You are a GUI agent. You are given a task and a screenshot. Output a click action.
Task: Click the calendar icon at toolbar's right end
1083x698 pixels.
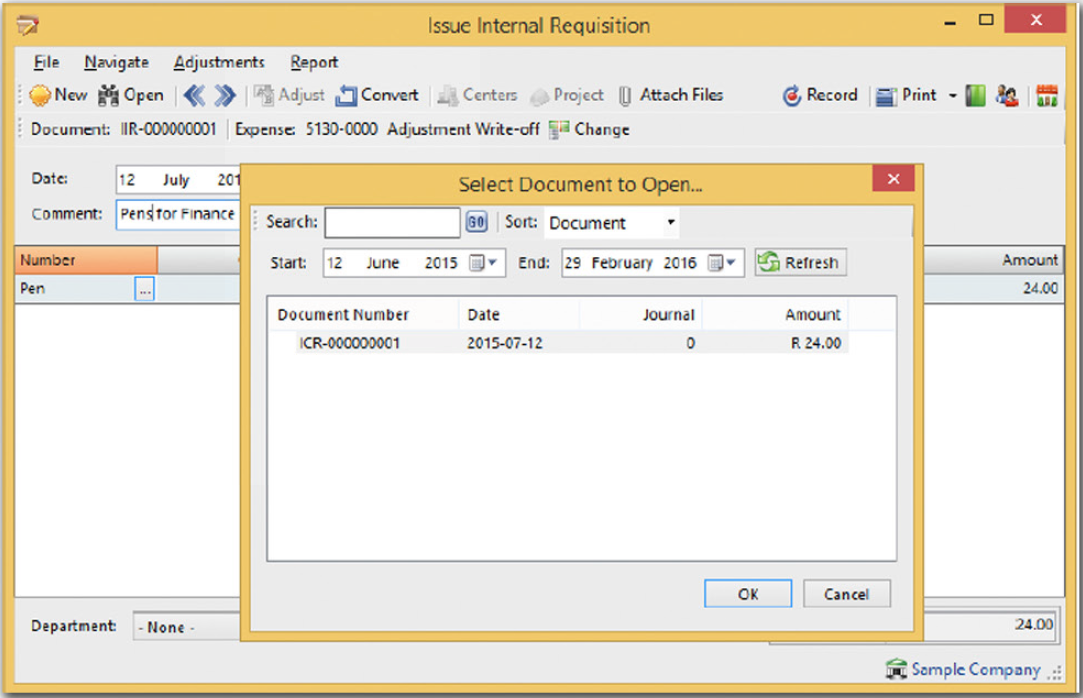click(1047, 96)
